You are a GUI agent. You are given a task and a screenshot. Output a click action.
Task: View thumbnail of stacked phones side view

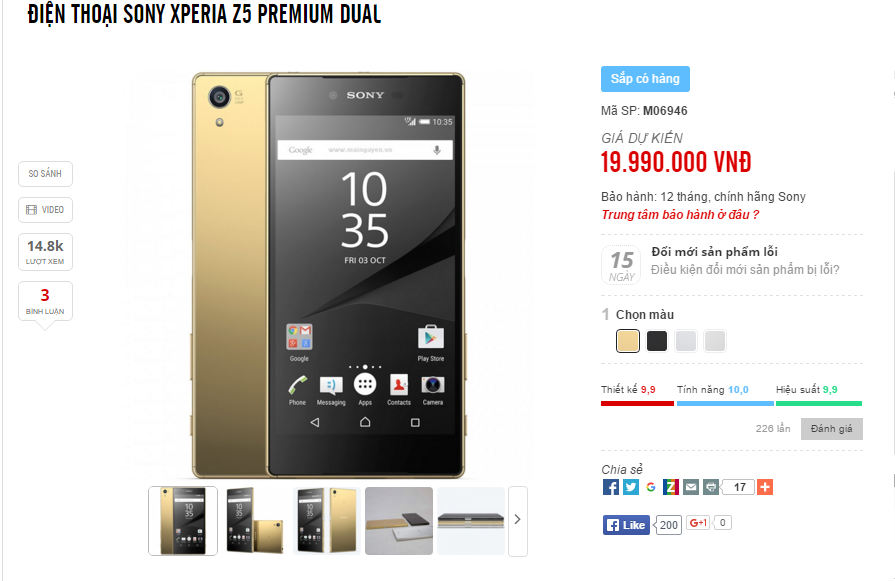point(471,521)
